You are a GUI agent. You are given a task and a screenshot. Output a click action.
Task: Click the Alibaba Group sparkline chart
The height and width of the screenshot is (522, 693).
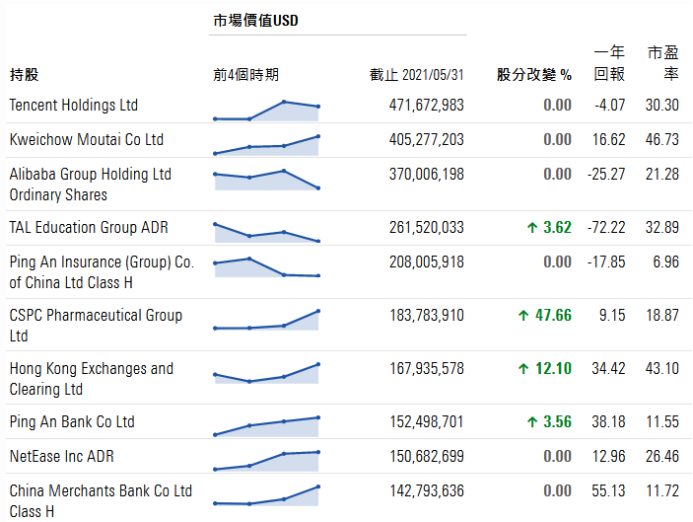(266, 179)
